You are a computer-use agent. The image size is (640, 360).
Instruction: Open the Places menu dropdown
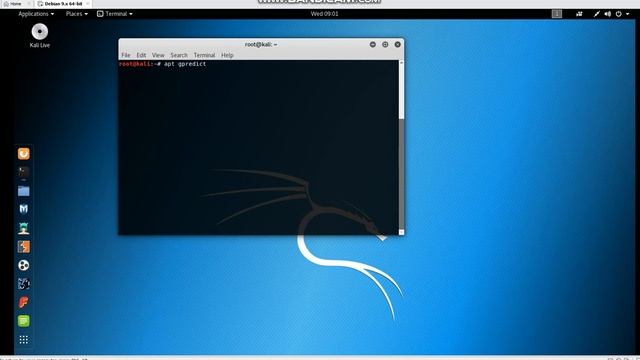[77, 14]
